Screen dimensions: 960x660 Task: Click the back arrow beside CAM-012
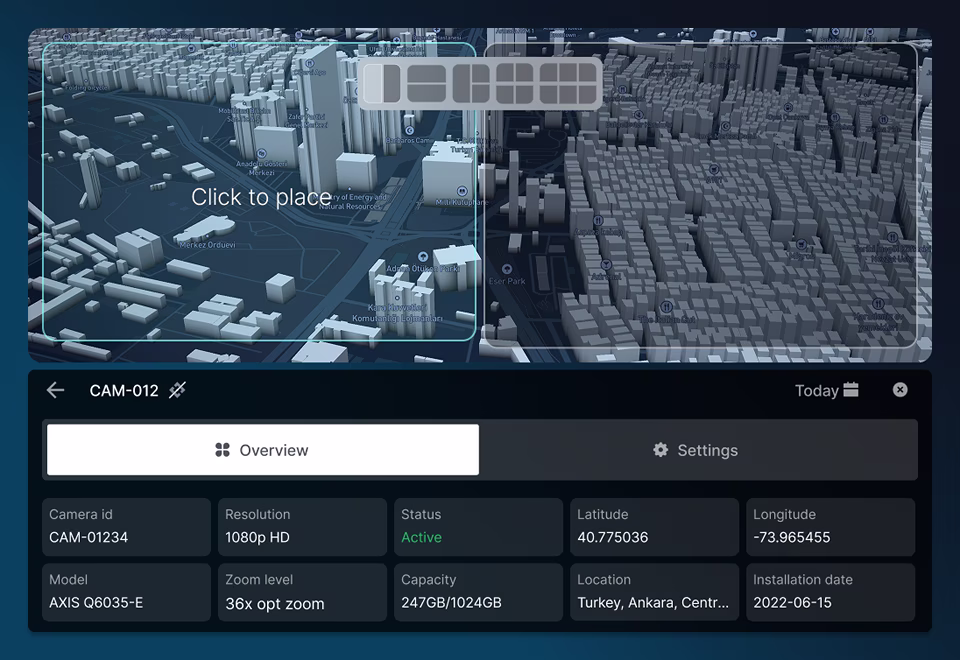(x=55, y=390)
